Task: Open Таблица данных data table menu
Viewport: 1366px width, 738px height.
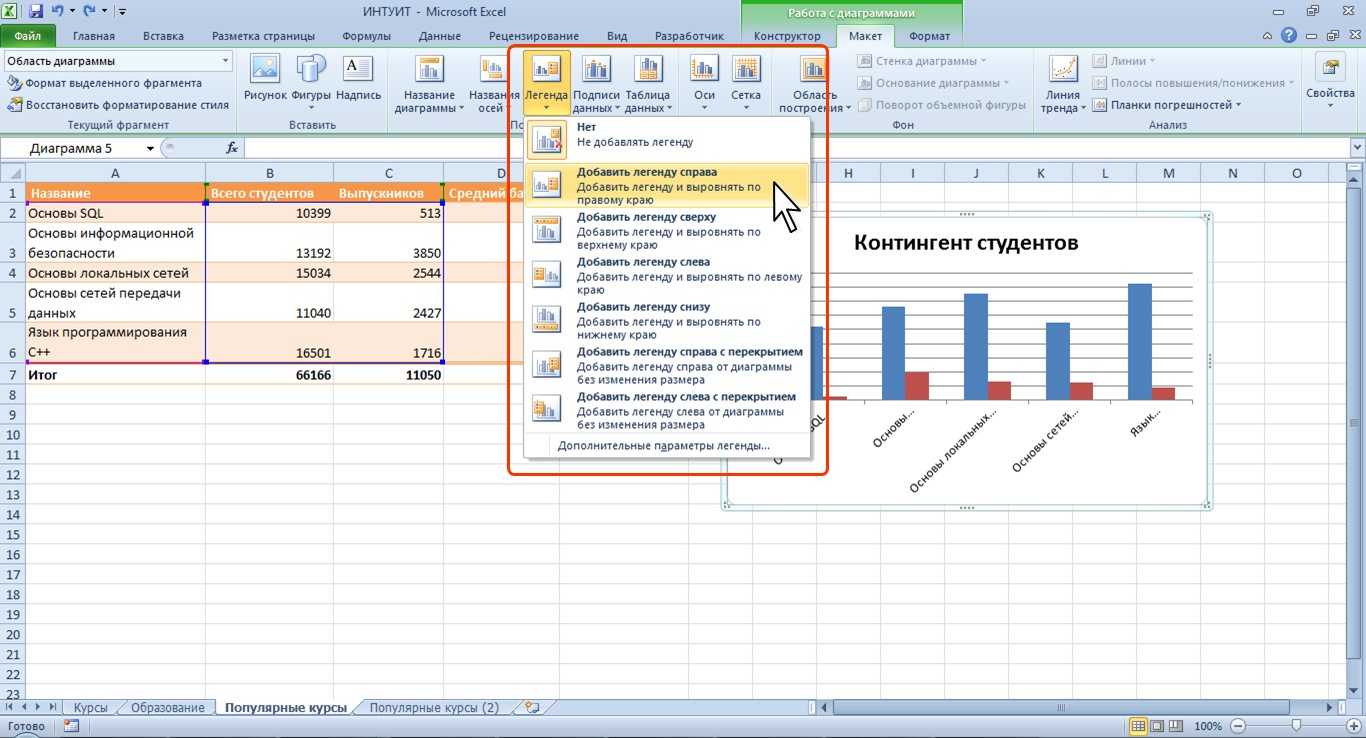Action: point(647,84)
